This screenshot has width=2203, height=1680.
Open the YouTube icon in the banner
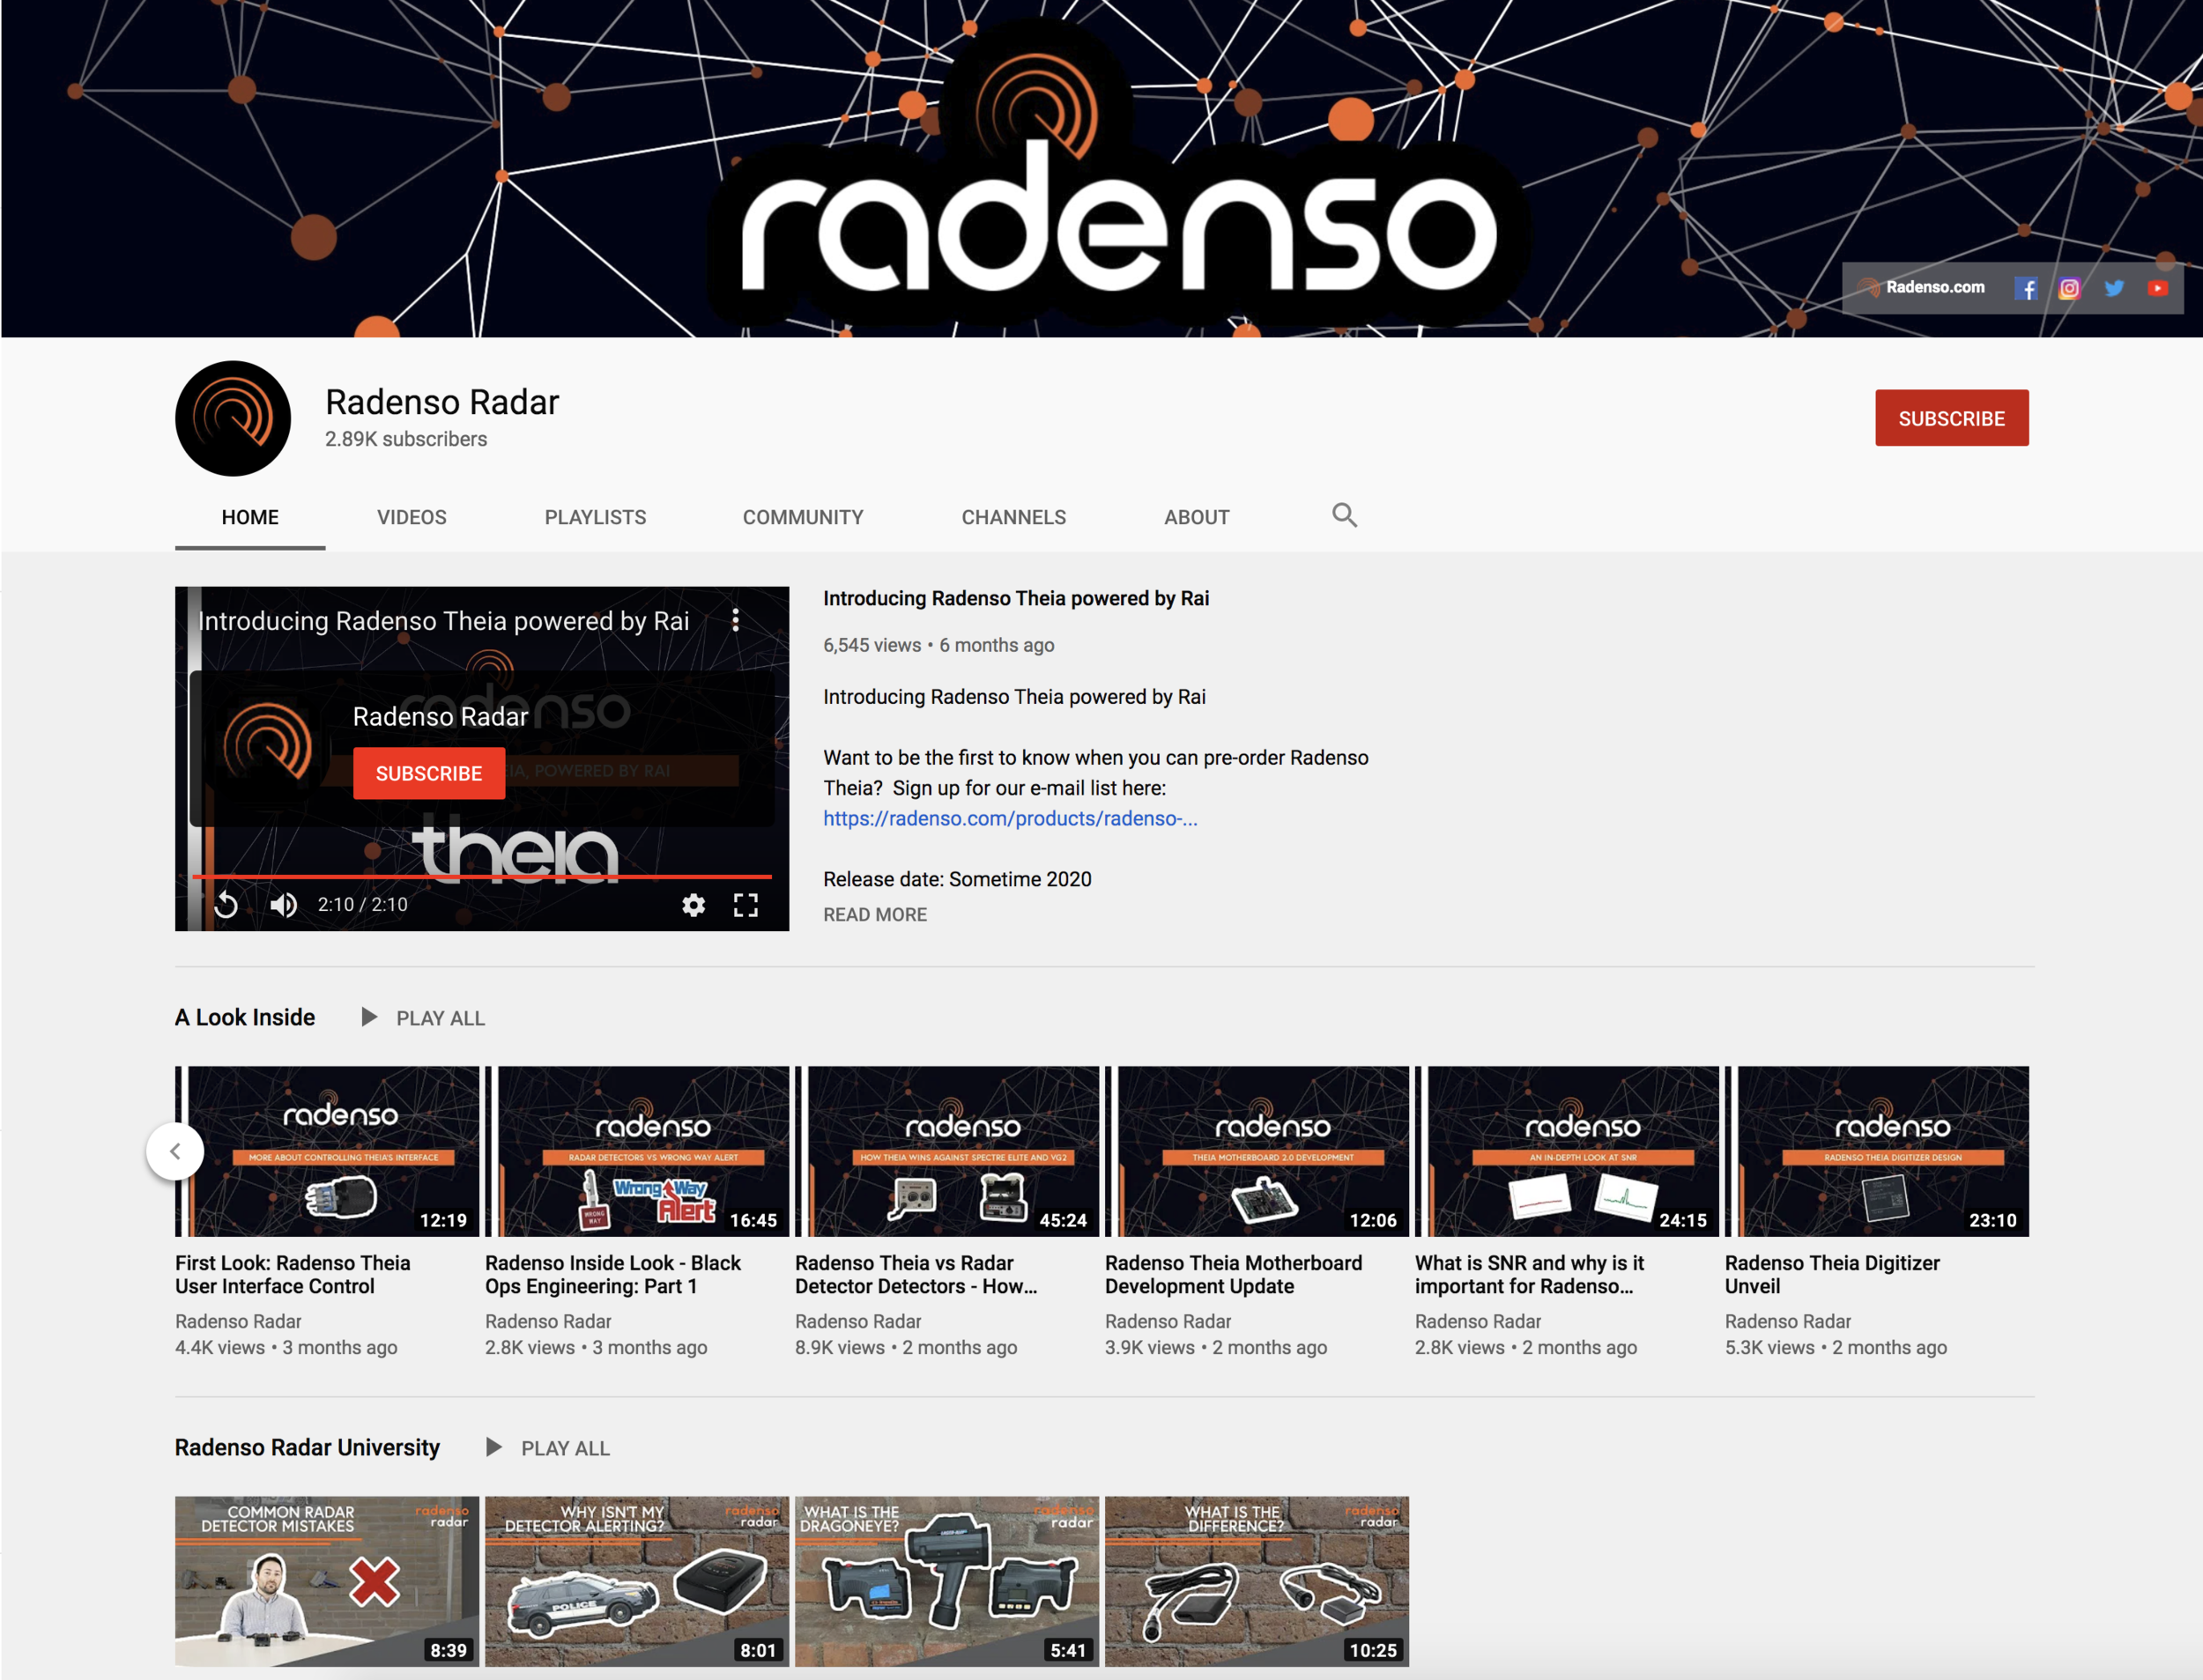2157,288
